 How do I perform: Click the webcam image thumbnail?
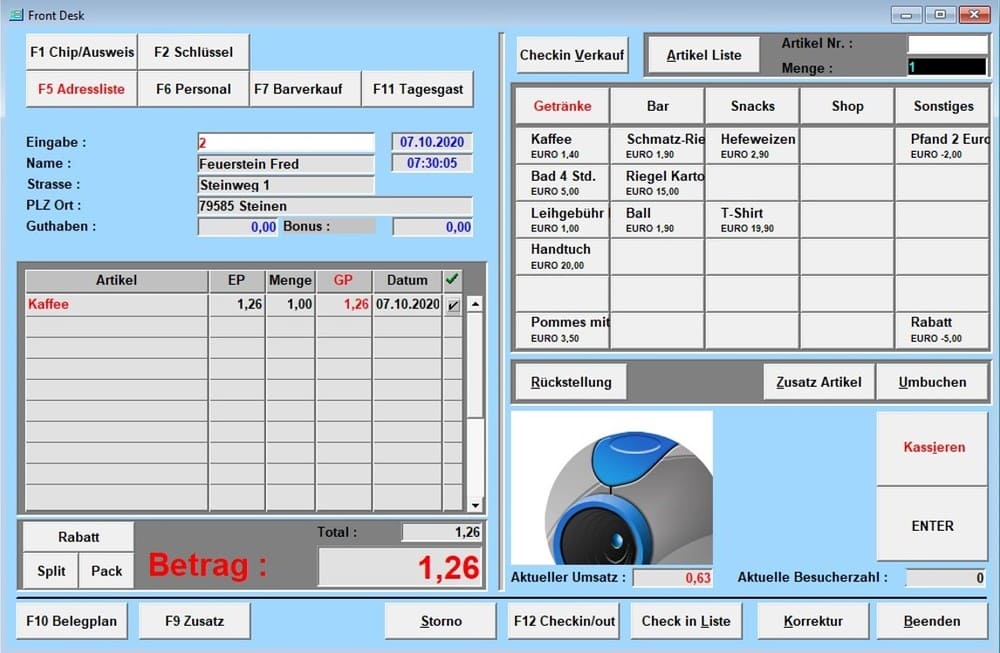[611, 488]
